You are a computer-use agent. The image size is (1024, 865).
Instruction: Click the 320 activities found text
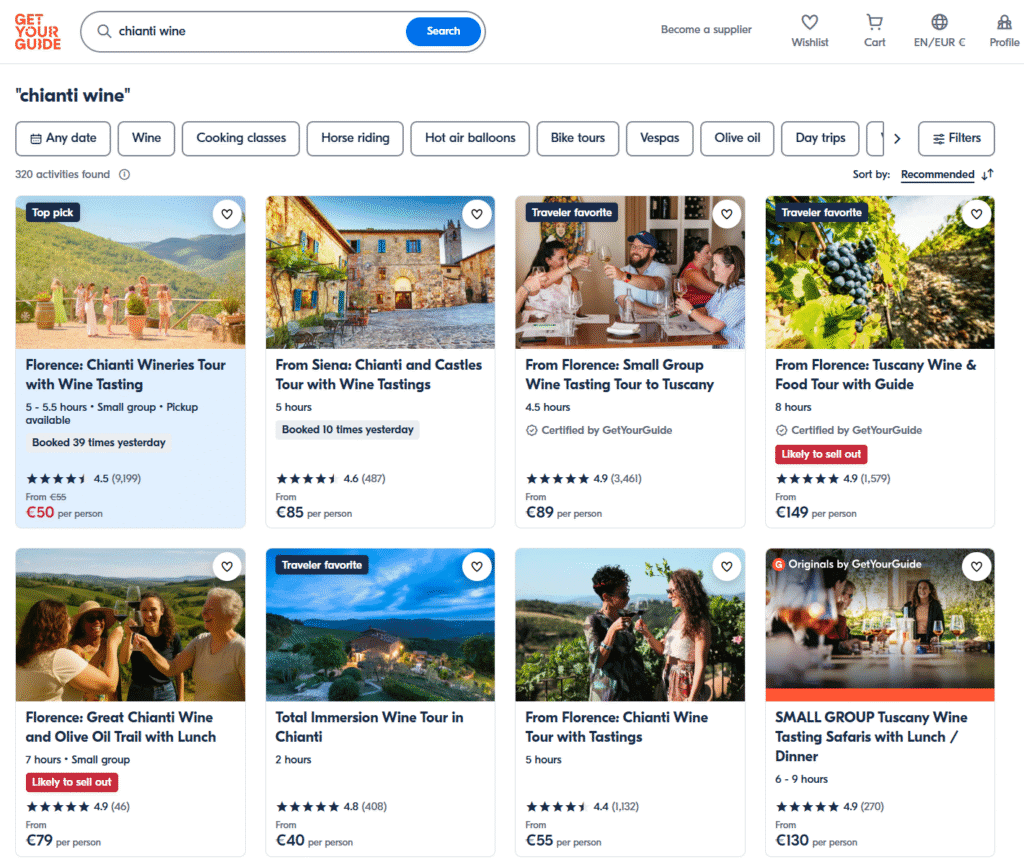pyautogui.click(x=62, y=174)
